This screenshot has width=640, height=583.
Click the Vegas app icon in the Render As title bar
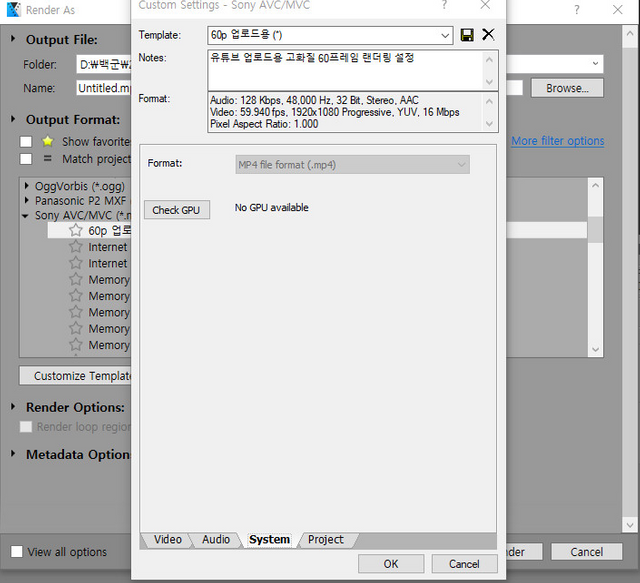14,10
